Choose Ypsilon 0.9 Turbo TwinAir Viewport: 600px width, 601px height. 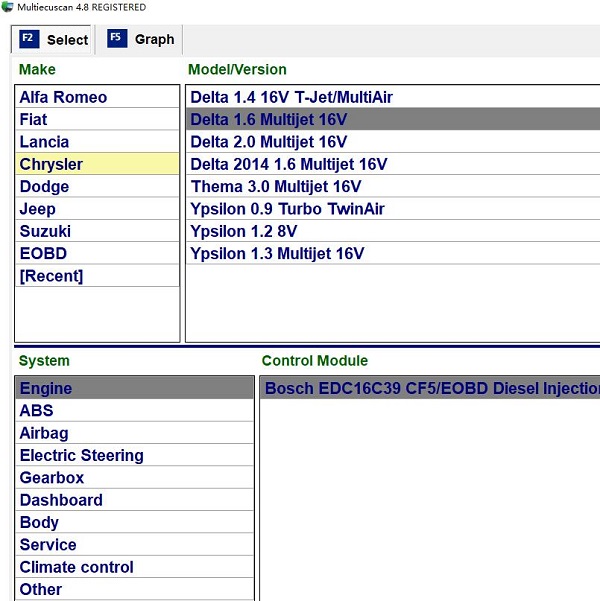click(393, 209)
